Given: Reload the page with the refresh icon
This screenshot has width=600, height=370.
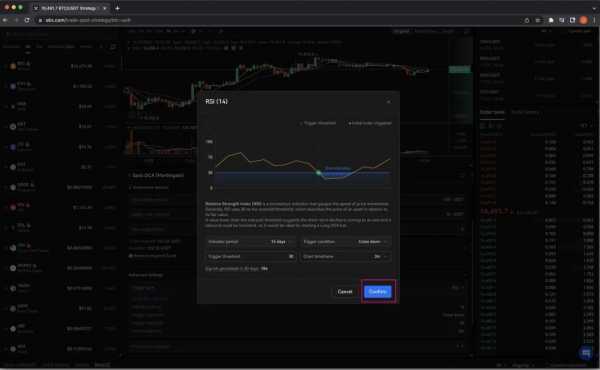Looking at the screenshot, I should point(27,20).
